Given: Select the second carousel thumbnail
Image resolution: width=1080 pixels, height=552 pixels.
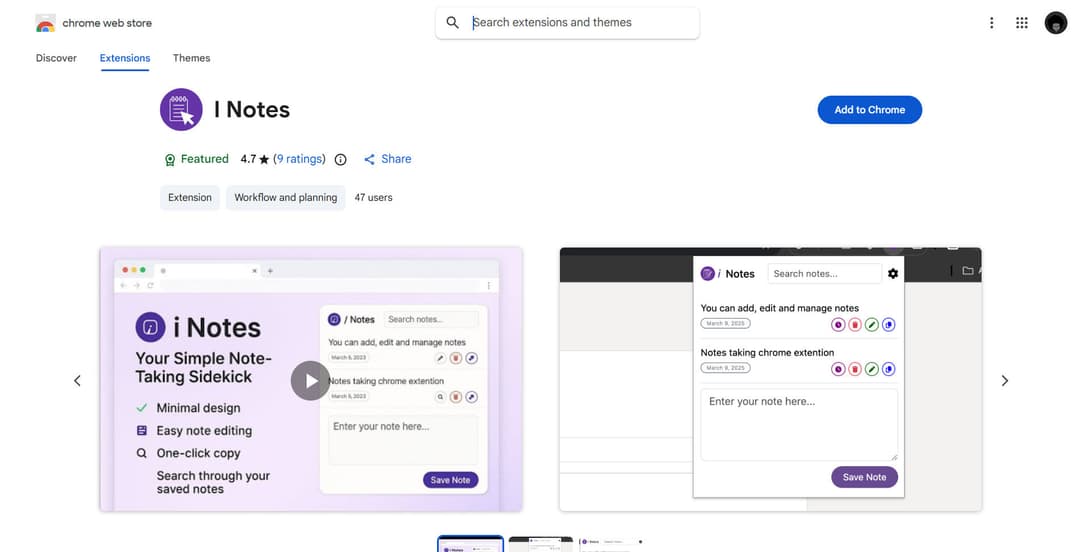Looking at the screenshot, I should (x=541, y=544).
